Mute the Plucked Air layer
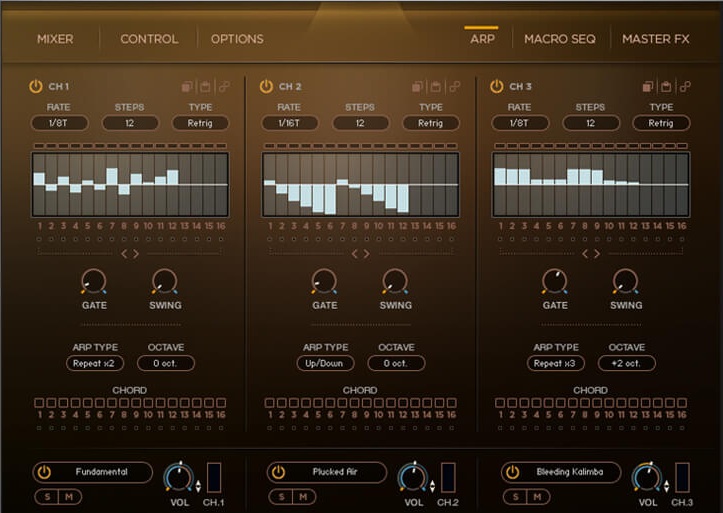This screenshot has height=513, width=723. tap(304, 497)
